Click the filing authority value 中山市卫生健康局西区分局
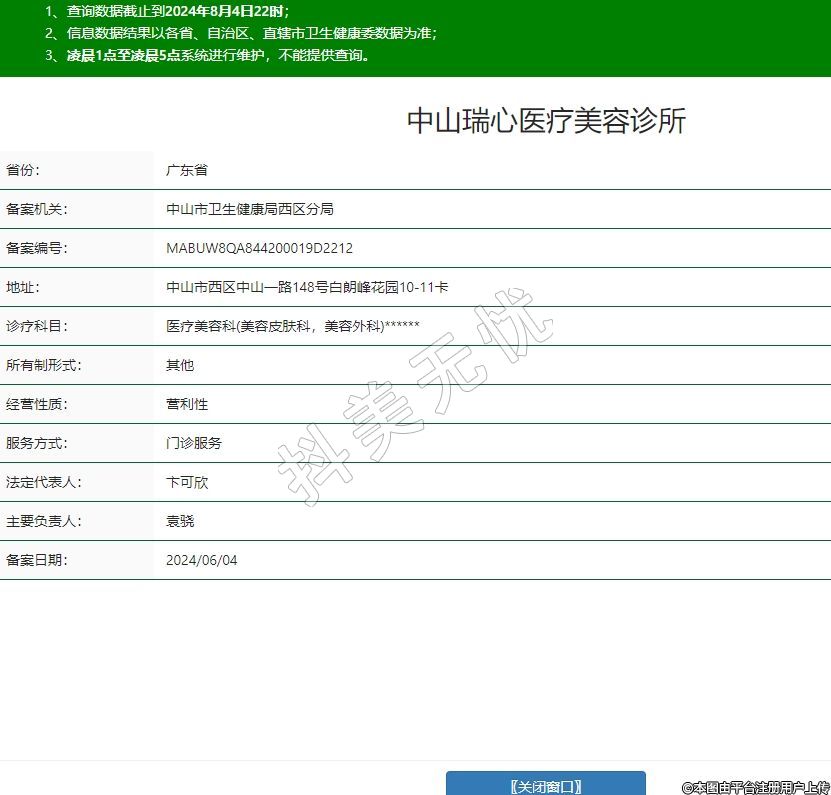 (x=250, y=209)
